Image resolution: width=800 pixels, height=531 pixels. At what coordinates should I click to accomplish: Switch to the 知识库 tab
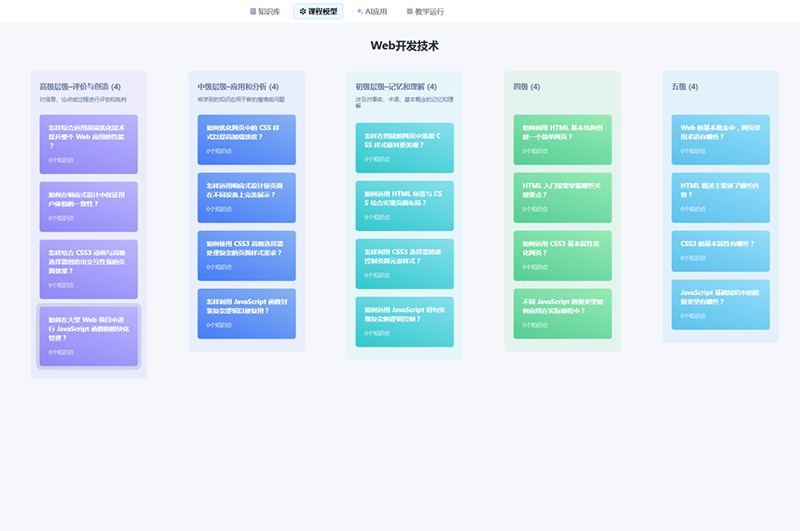pos(269,12)
